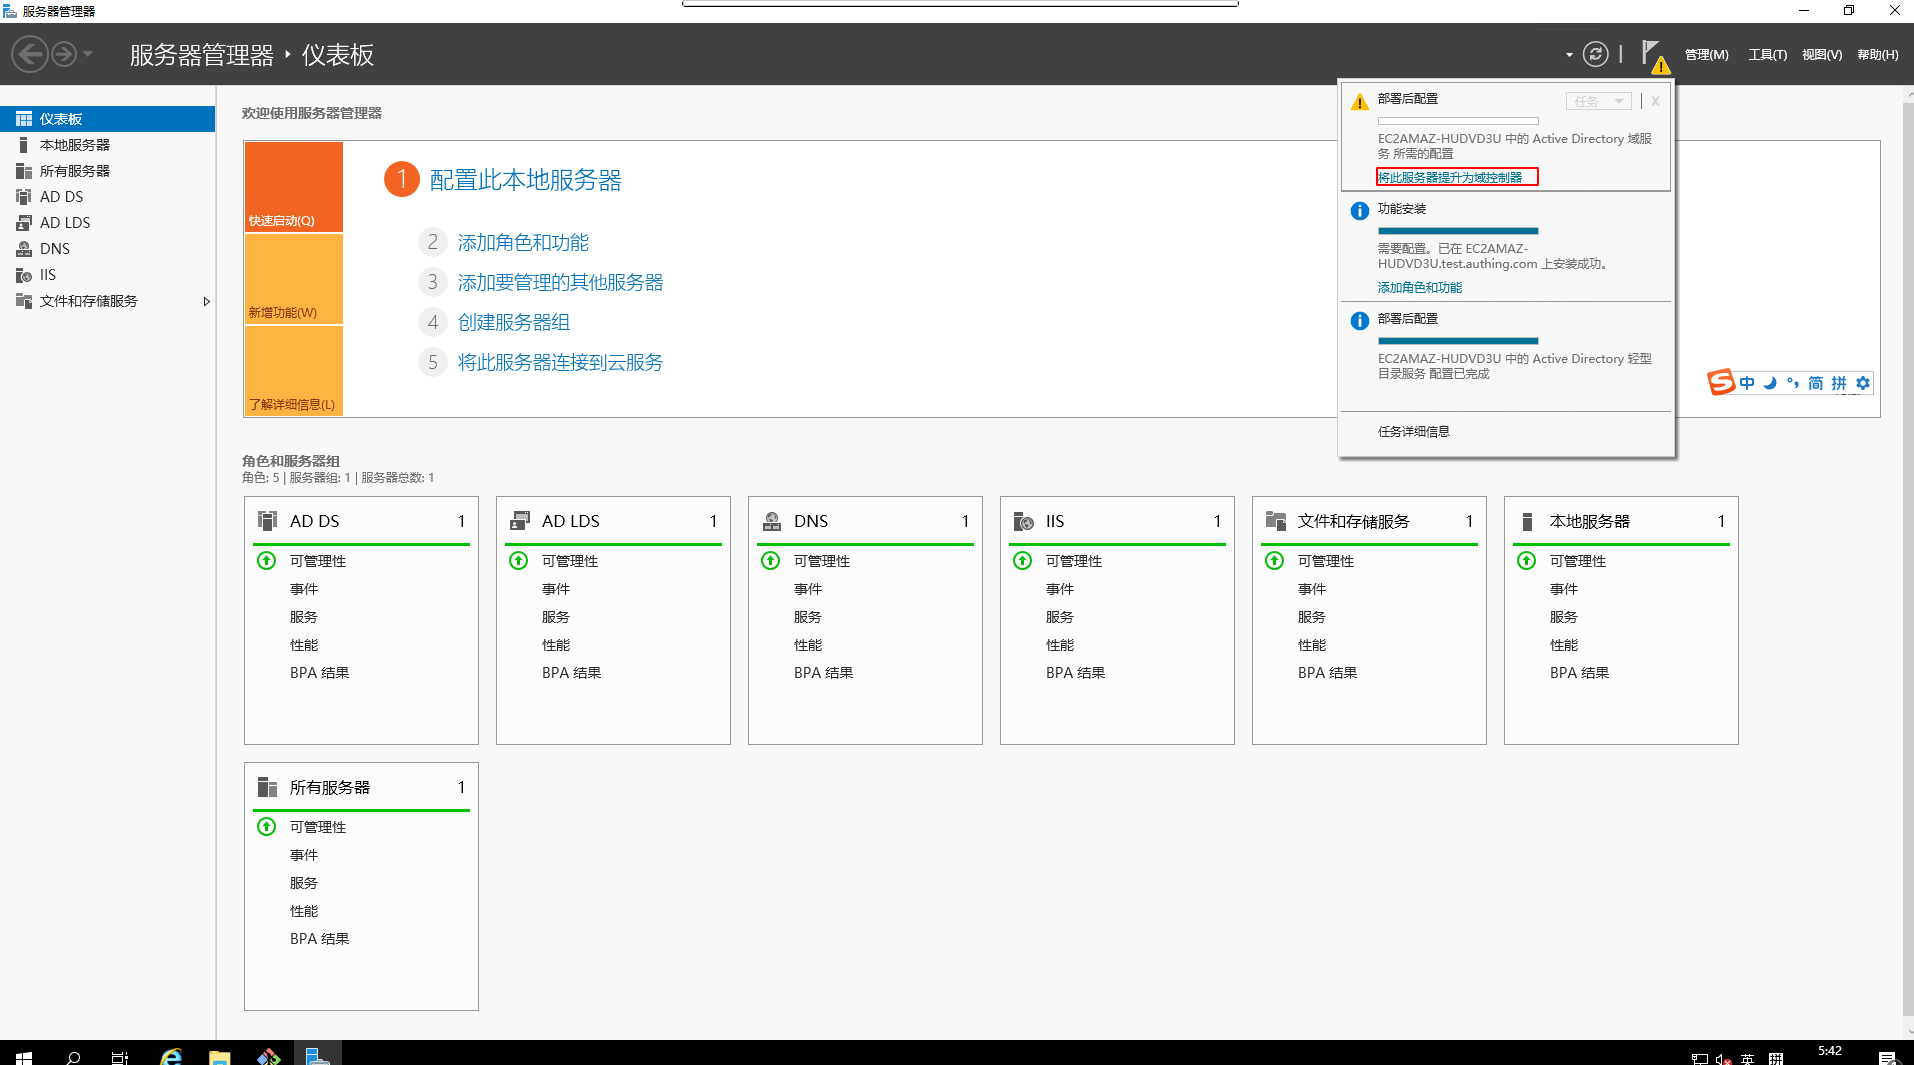The width and height of the screenshot is (1914, 1065).
Task: Click the feature installation progress bar
Action: (x=1457, y=231)
